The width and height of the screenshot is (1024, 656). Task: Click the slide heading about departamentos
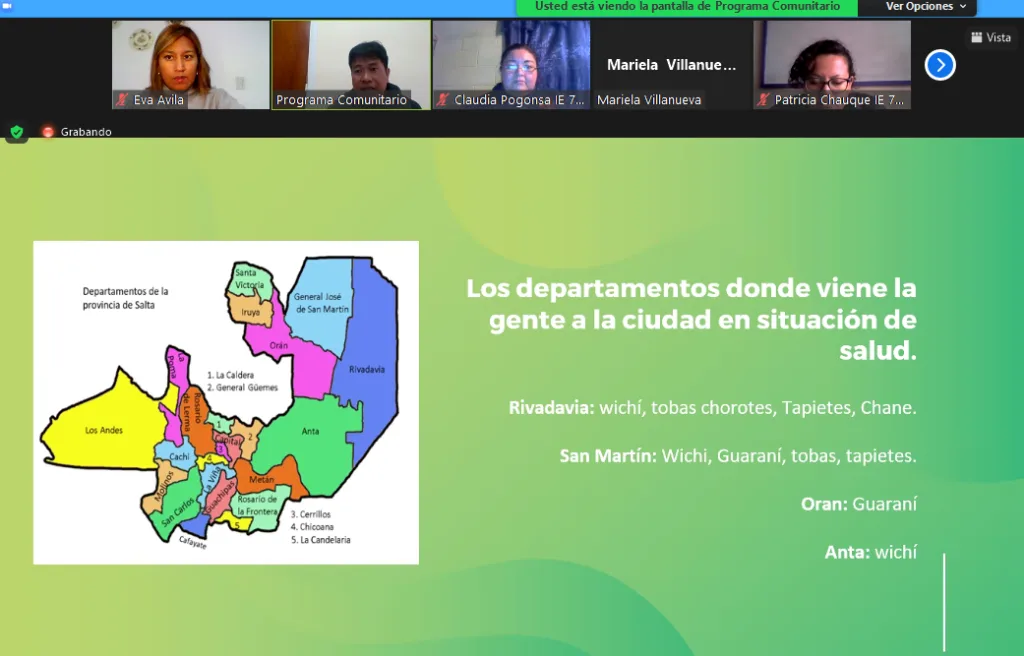[690, 319]
